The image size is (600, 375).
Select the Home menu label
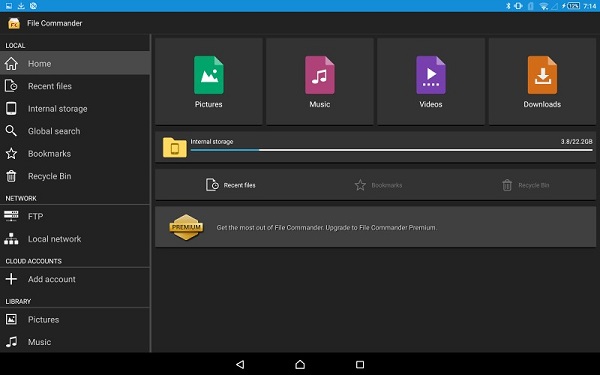[39, 64]
